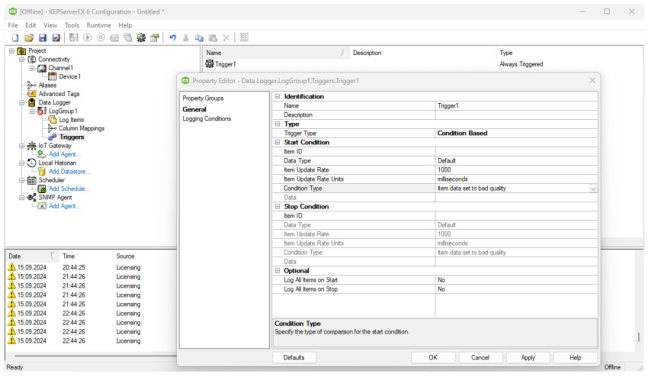The height and width of the screenshot is (377, 648).
Task: Open Properties from the toolbar icon
Action: [155, 38]
